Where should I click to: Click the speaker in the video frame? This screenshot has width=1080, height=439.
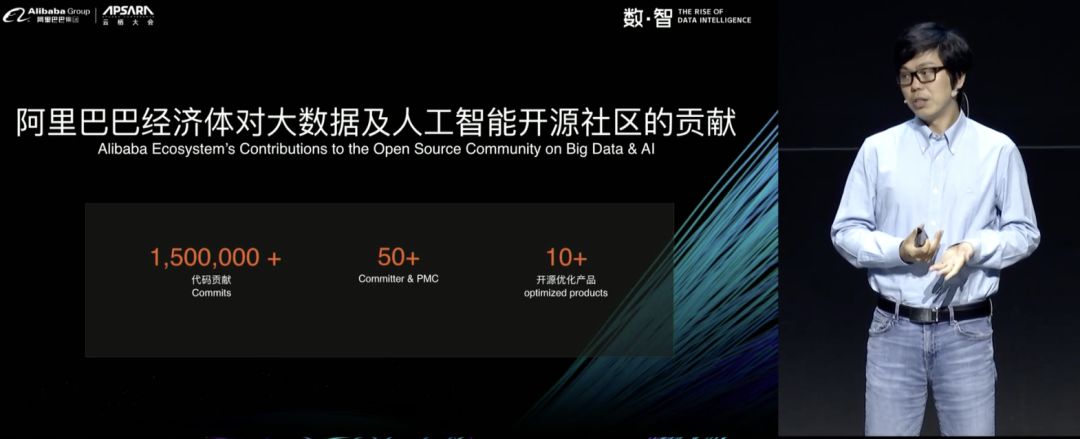[935, 227]
